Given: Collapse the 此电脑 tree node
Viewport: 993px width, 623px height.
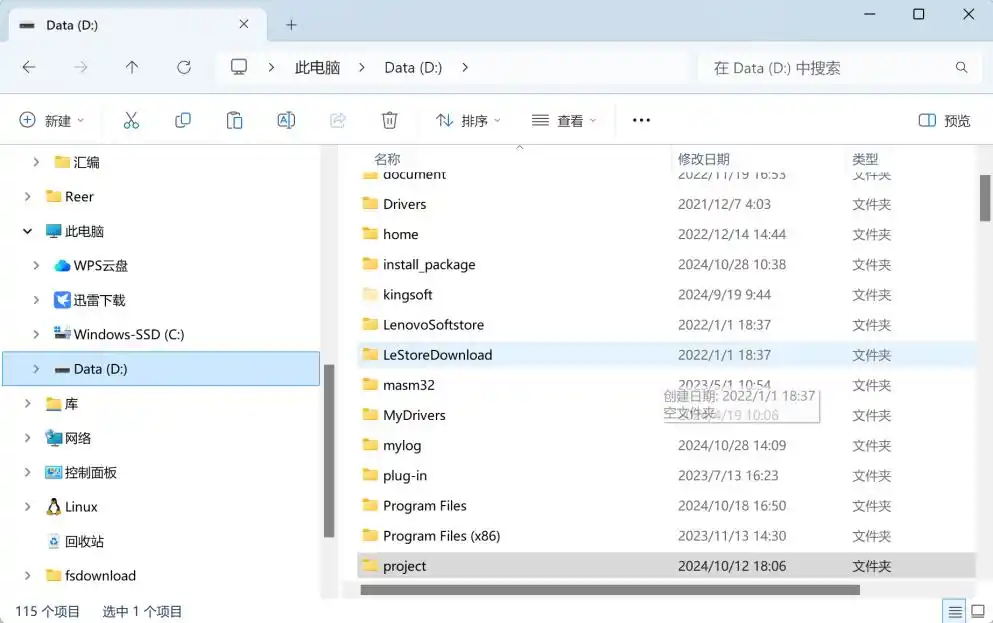Looking at the screenshot, I should tap(27, 231).
